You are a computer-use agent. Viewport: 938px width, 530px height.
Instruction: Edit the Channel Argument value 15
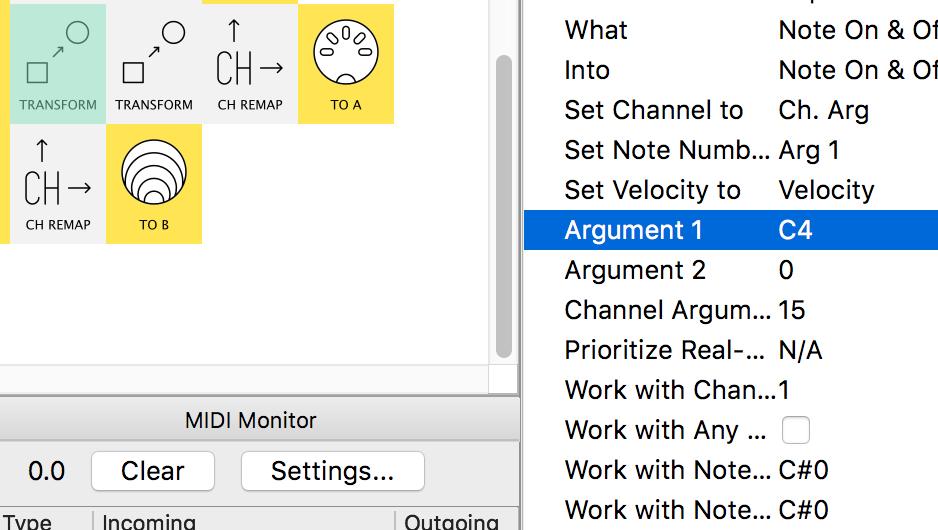point(791,310)
